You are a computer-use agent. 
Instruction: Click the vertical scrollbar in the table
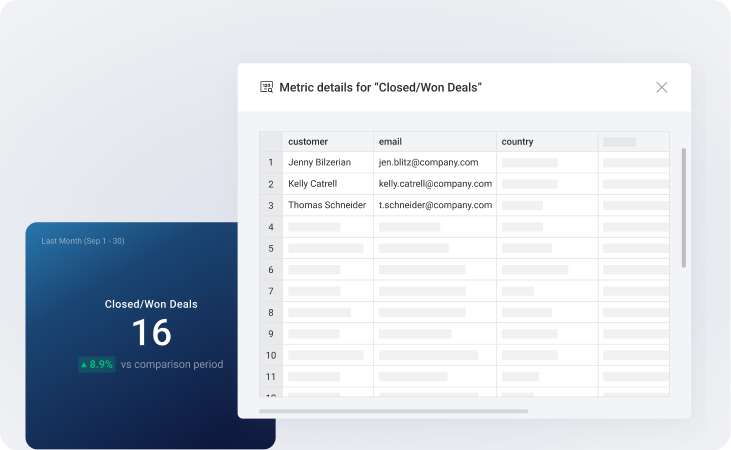point(684,208)
